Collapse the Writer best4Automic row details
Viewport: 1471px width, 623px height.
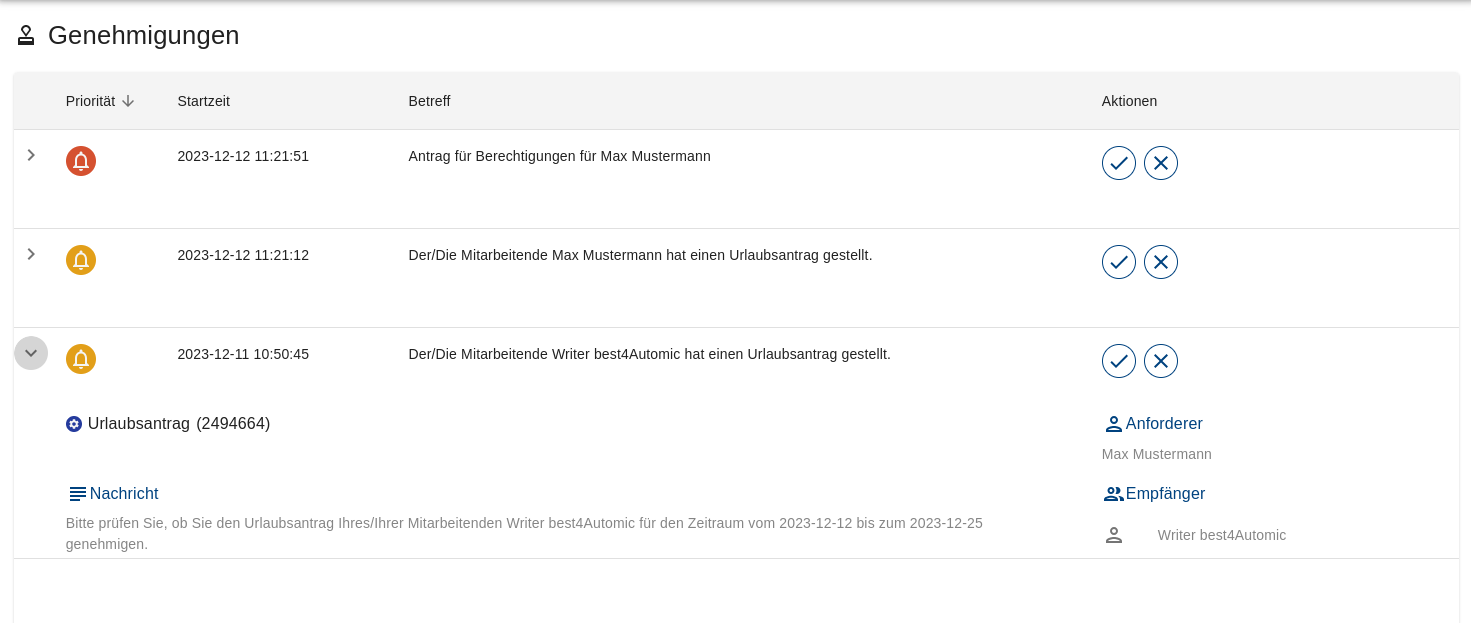(x=31, y=353)
